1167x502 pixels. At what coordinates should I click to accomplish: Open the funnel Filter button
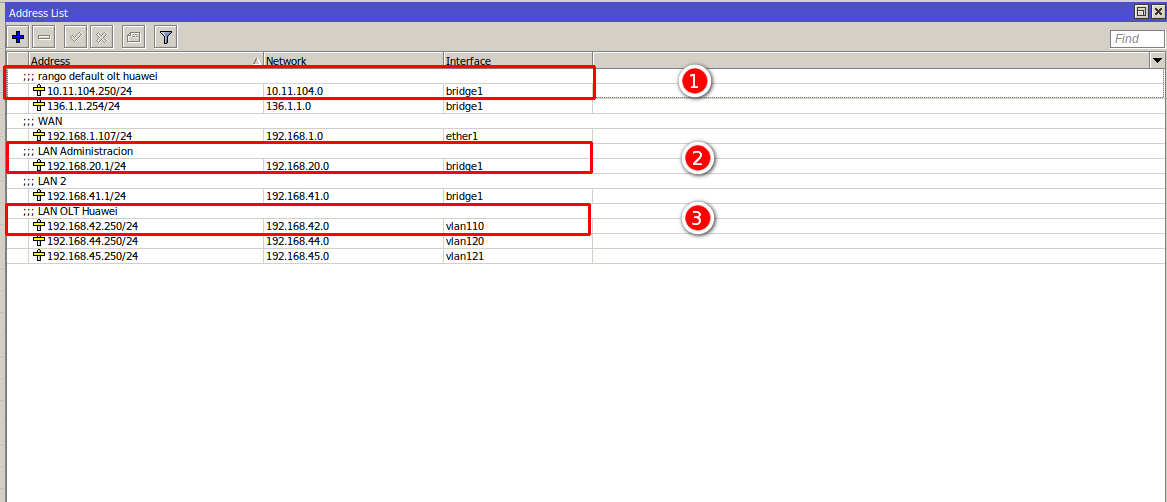click(x=165, y=37)
